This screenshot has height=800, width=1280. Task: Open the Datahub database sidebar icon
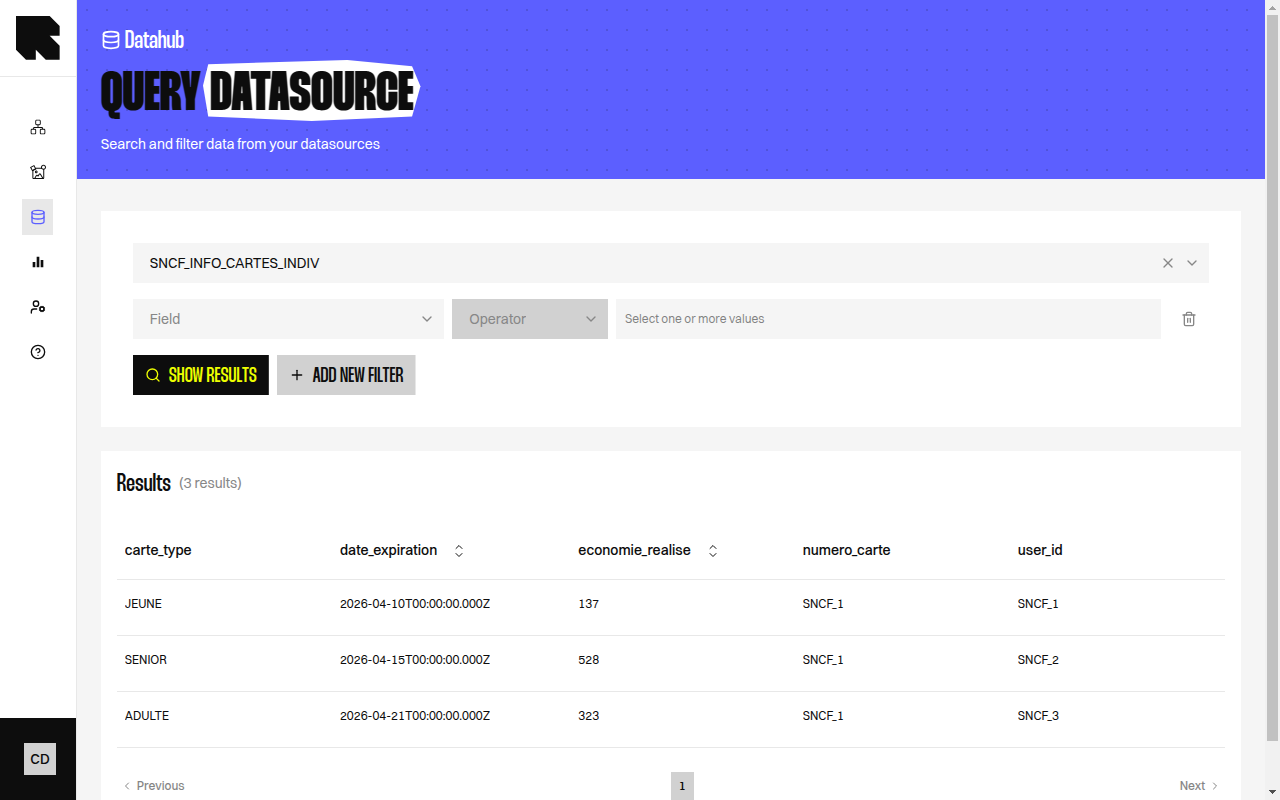point(38,217)
